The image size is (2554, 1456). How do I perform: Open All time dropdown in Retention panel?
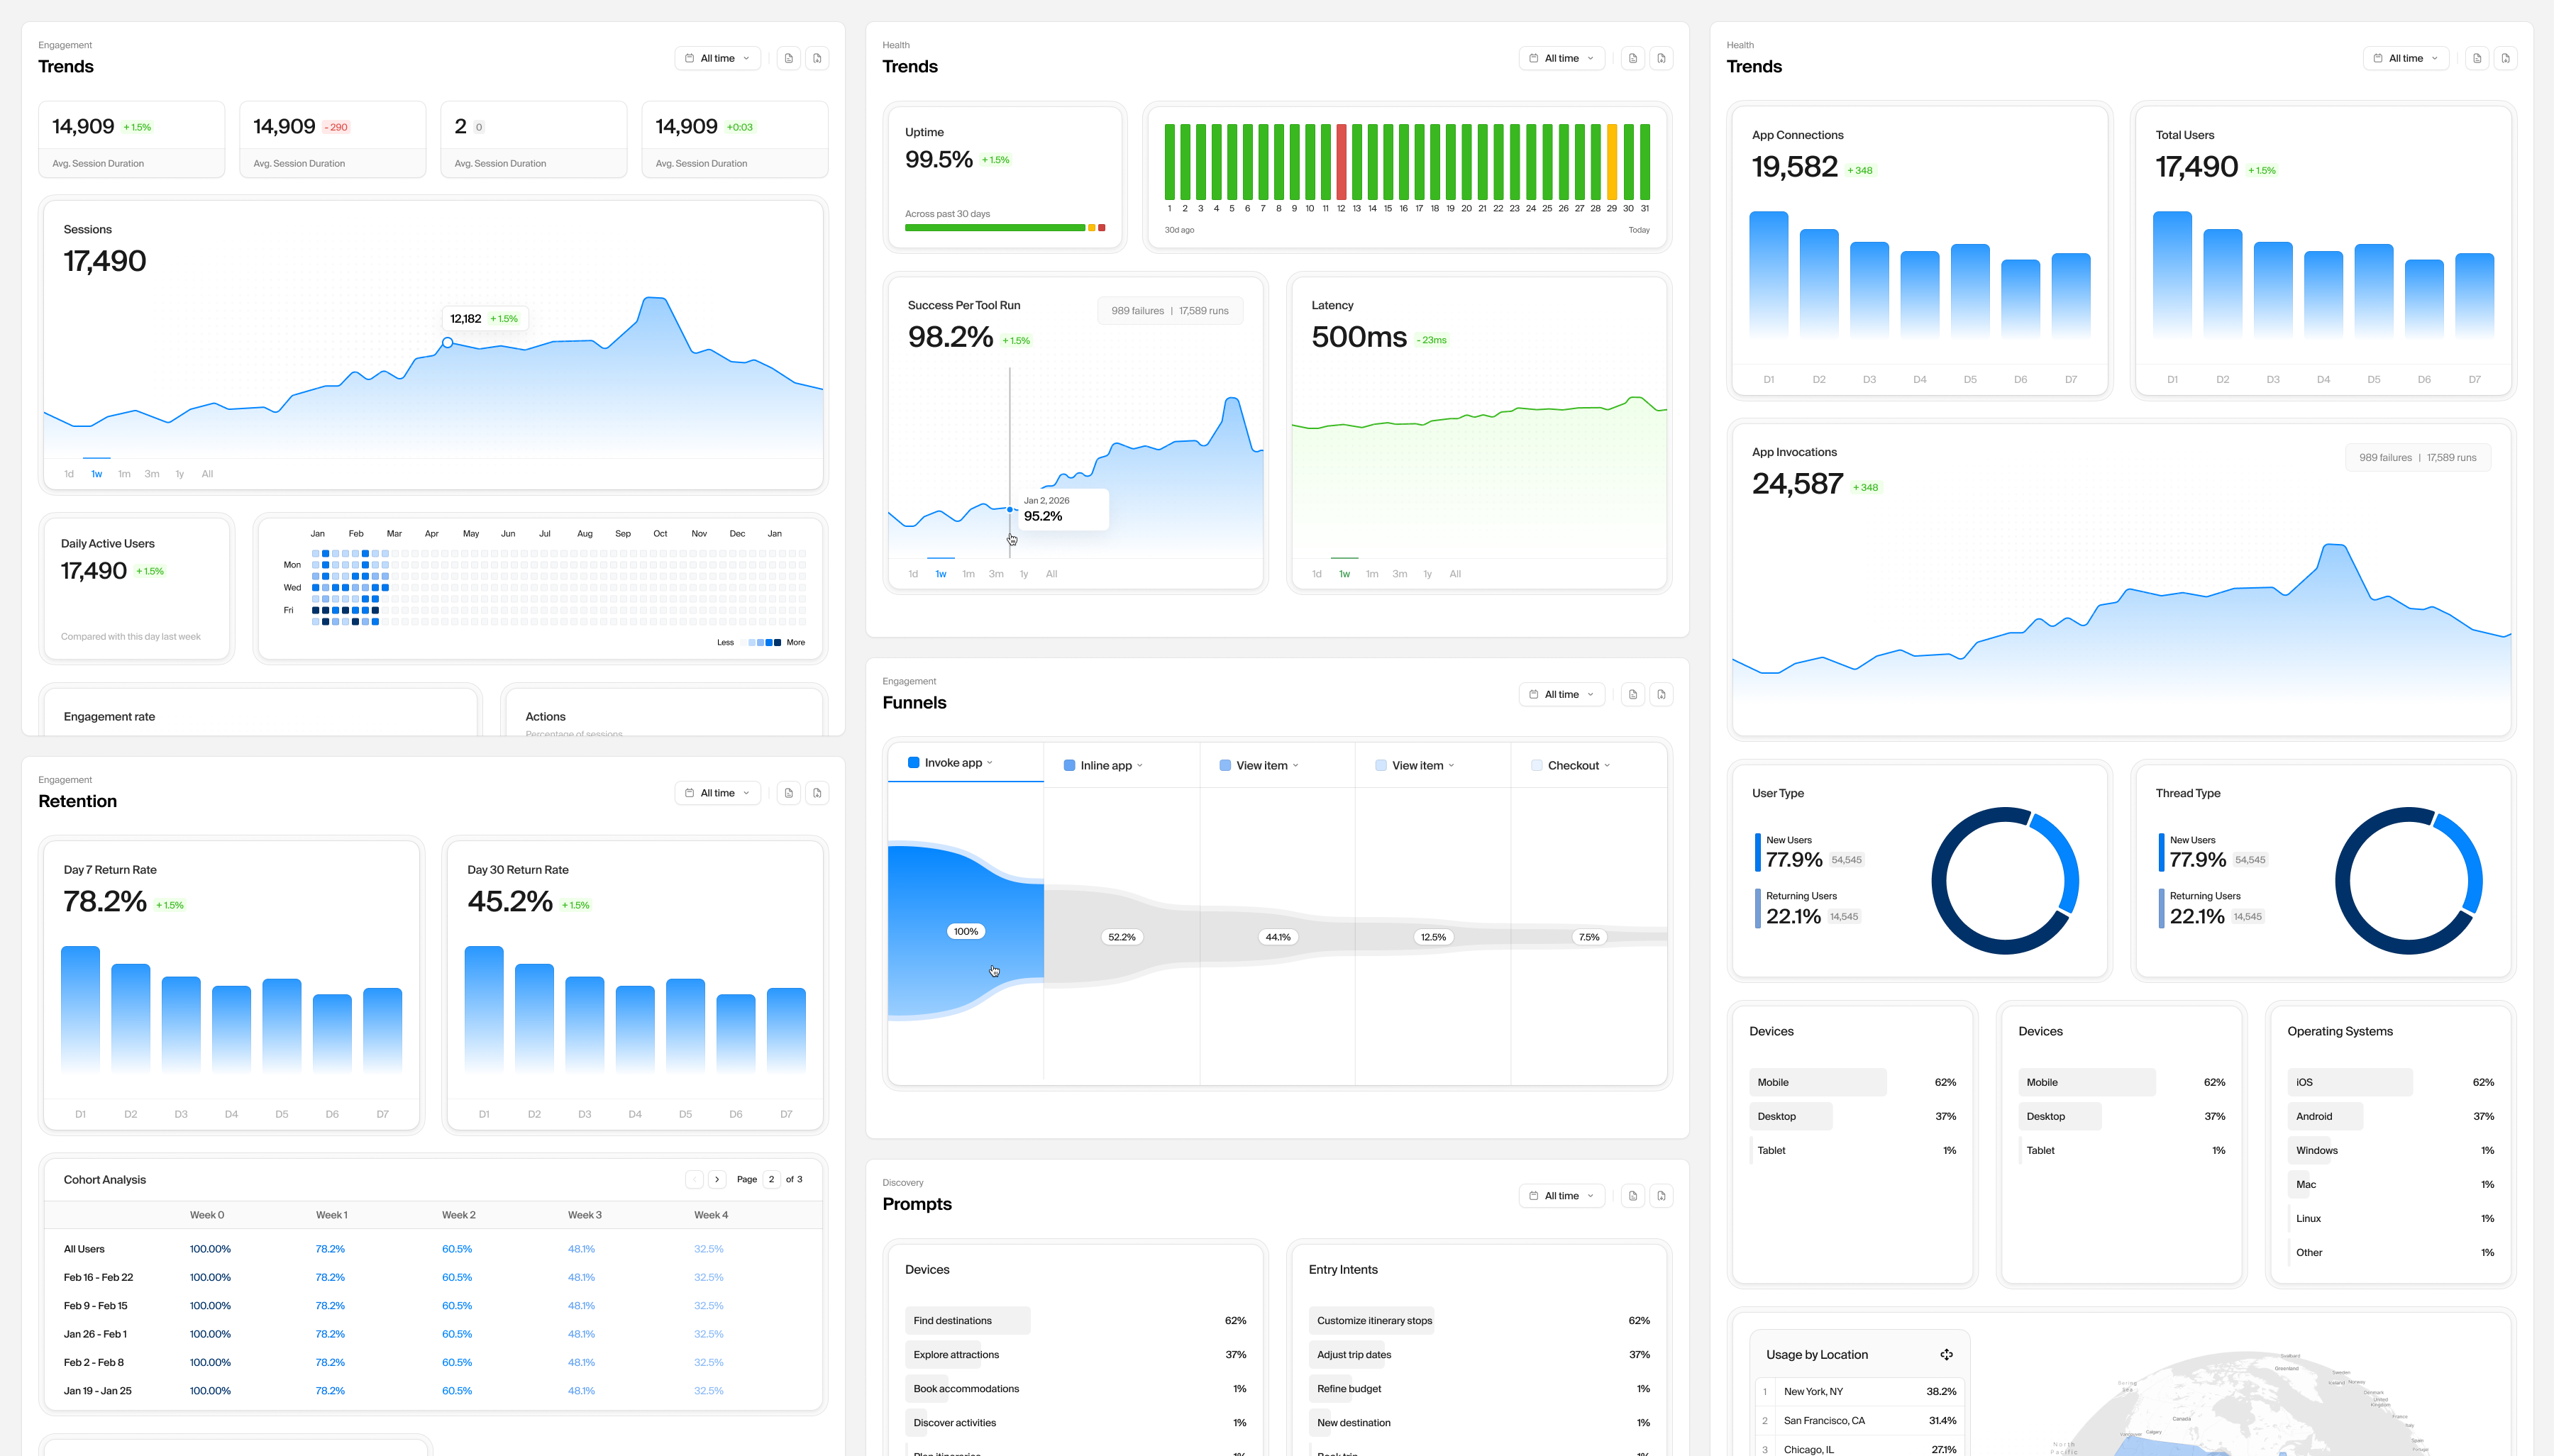pos(717,793)
